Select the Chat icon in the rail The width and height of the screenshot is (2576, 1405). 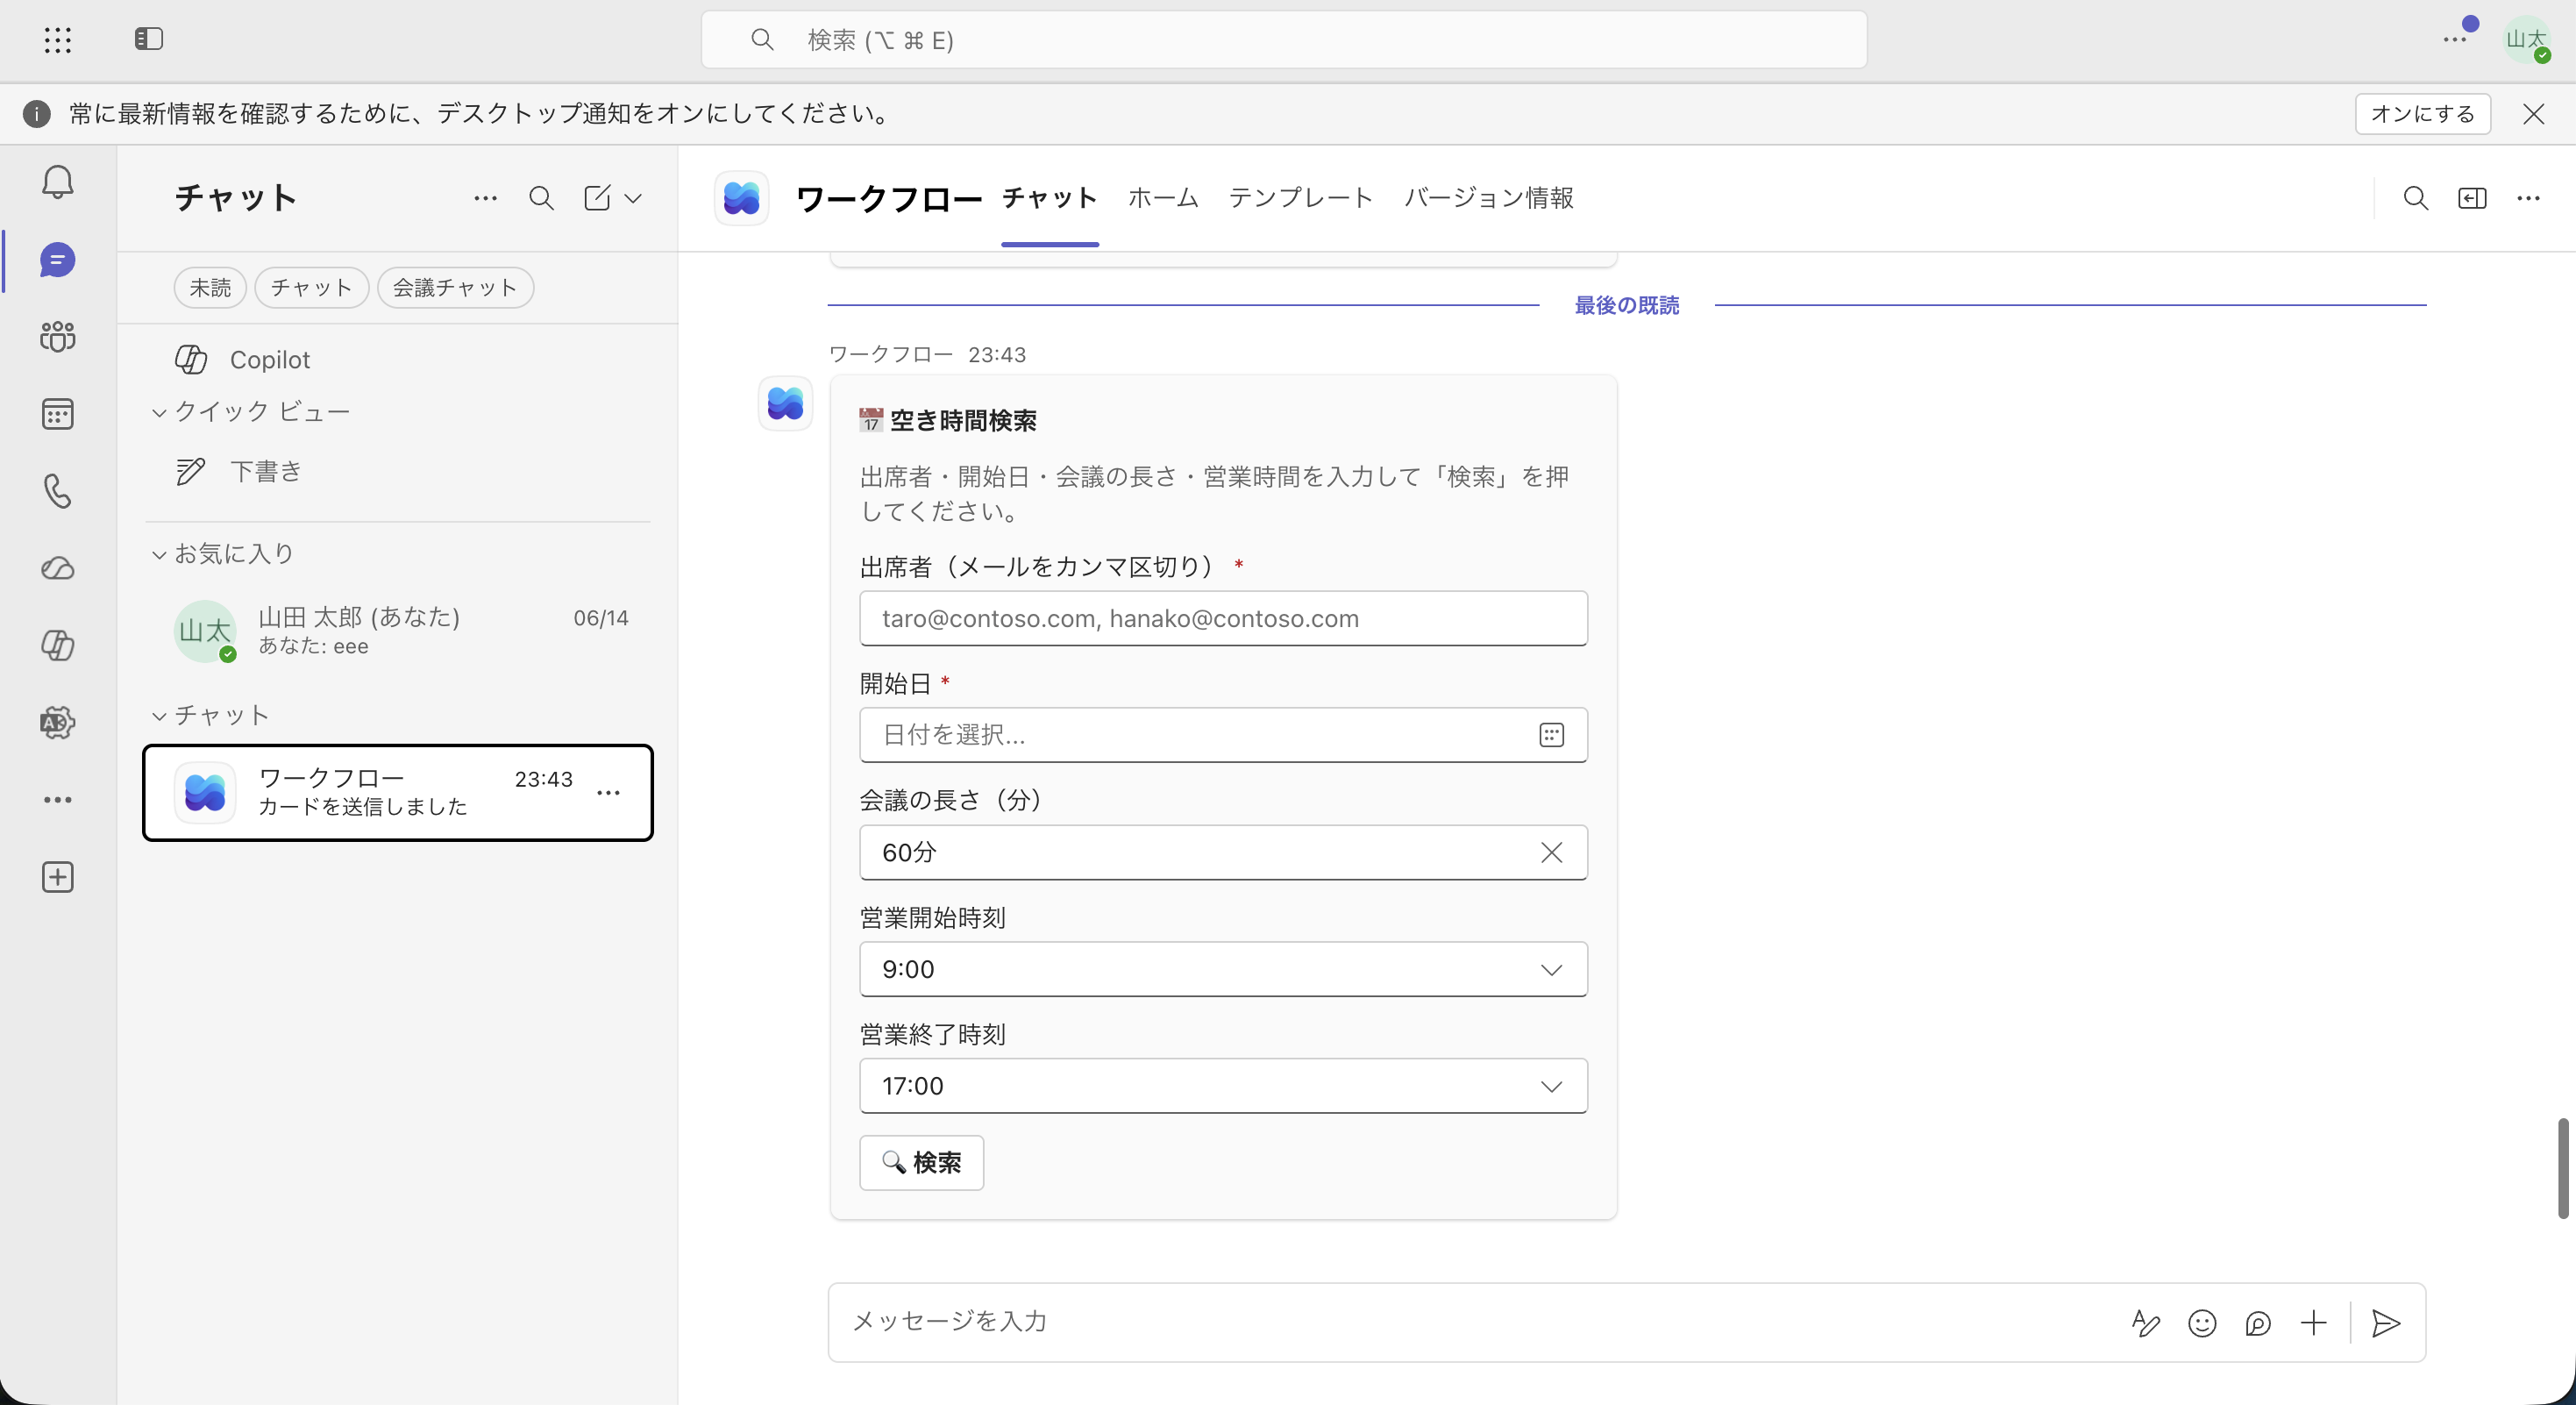[x=58, y=260]
